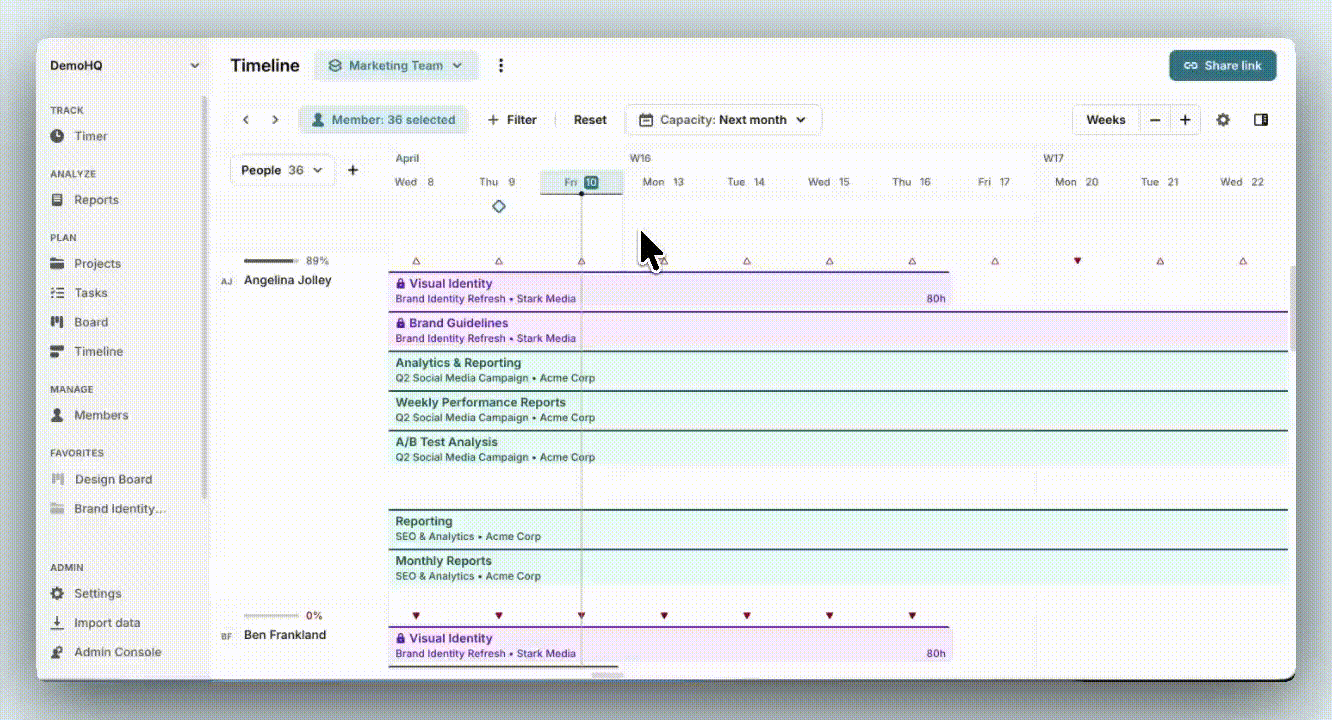Click Angelina Jolley's 89% capacity bar

pyautogui.click(x=271, y=261)
